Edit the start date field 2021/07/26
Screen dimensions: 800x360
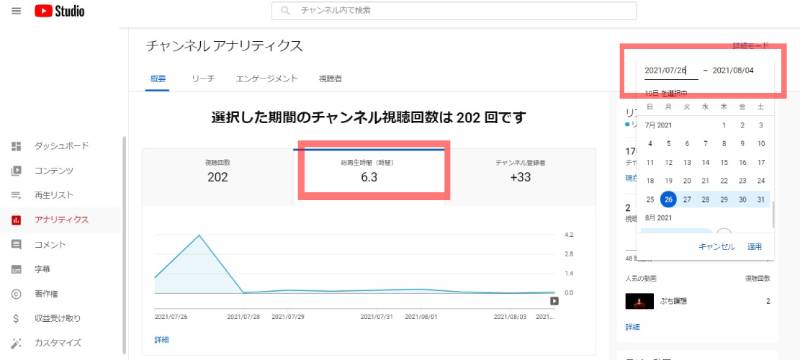670,70
